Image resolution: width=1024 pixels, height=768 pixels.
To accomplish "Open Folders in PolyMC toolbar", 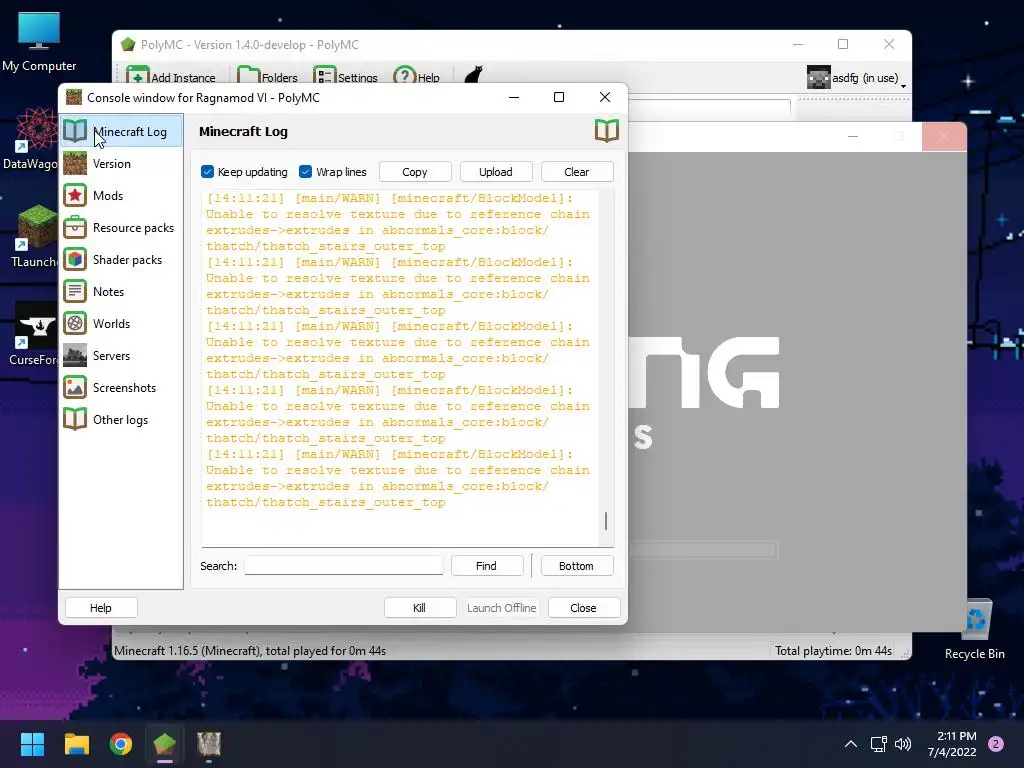I will 266,77.
